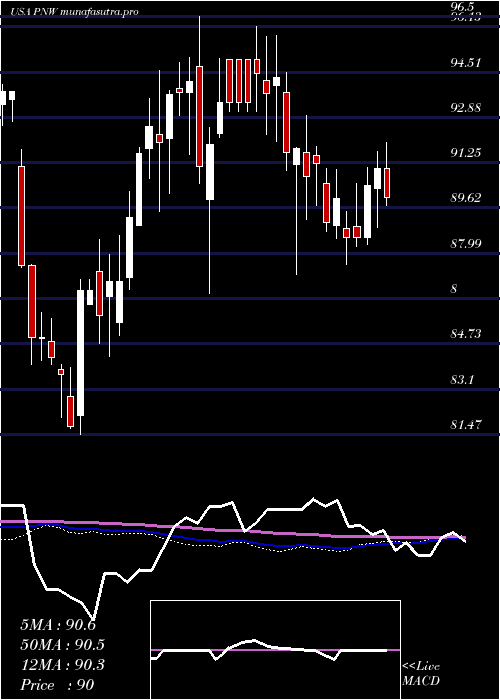Click the 89.62 price axis label
The width and height of the screenshot is (500, 700).
[x=466, y=198]
